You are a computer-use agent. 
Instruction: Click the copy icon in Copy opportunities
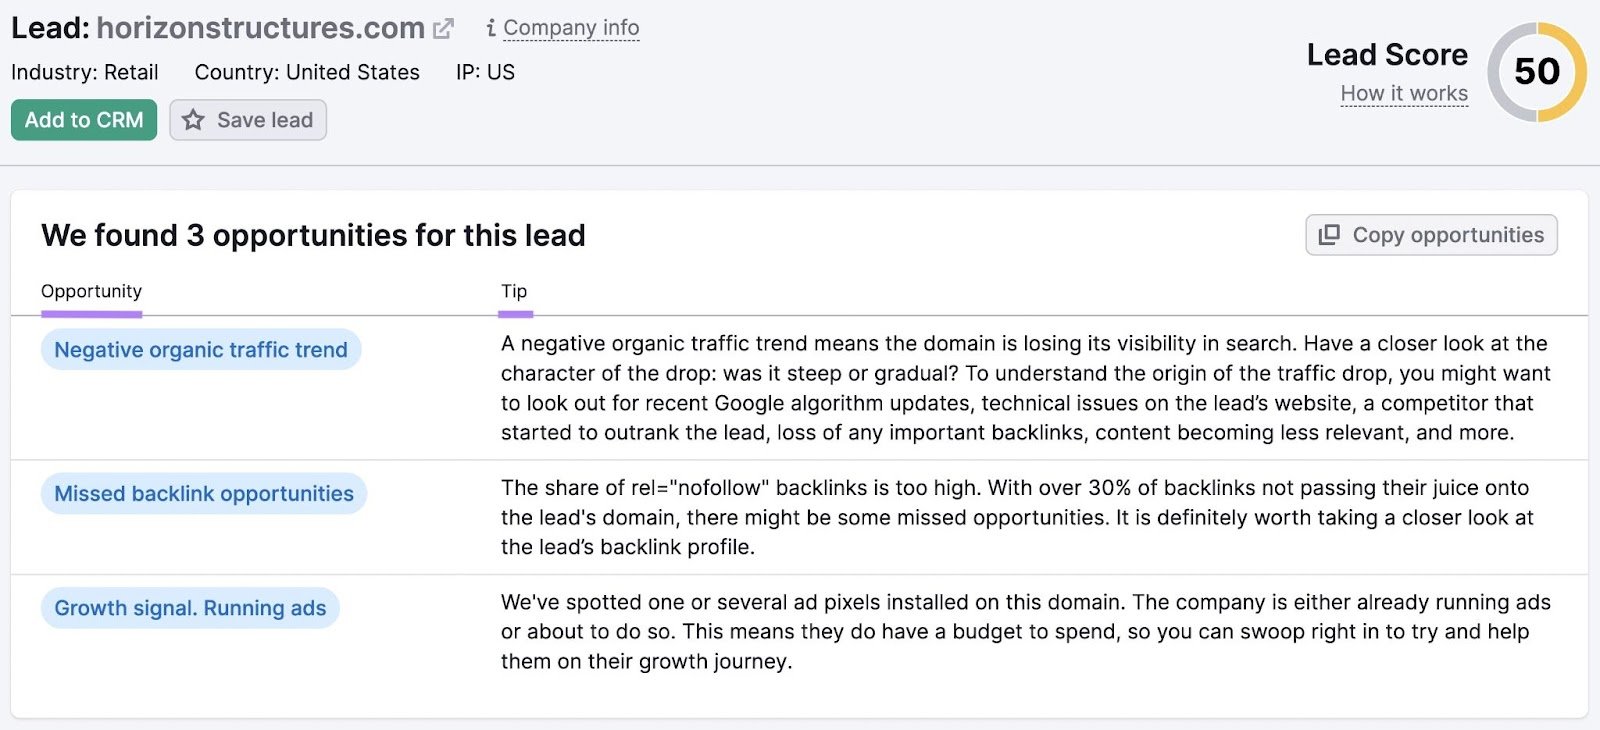click(x=1329, y=235)
